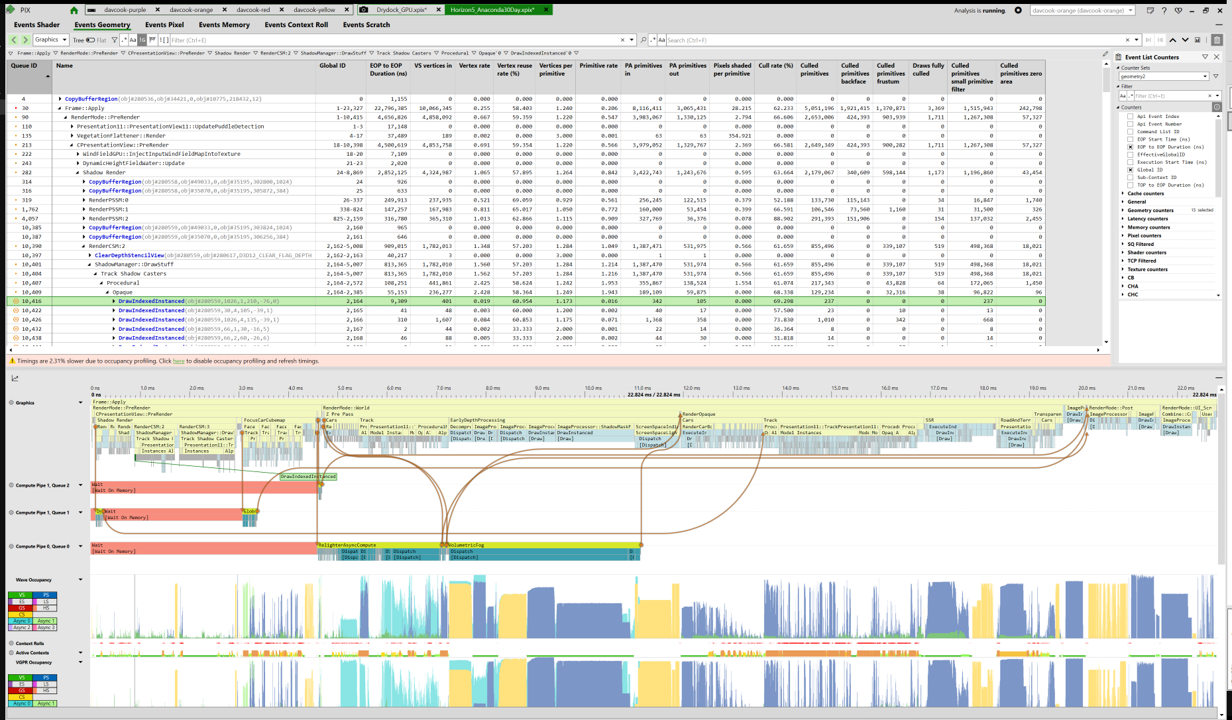Click 'here' link to disable occupancy profiling
Screen dimensions: 1232x720
point(178,361)
